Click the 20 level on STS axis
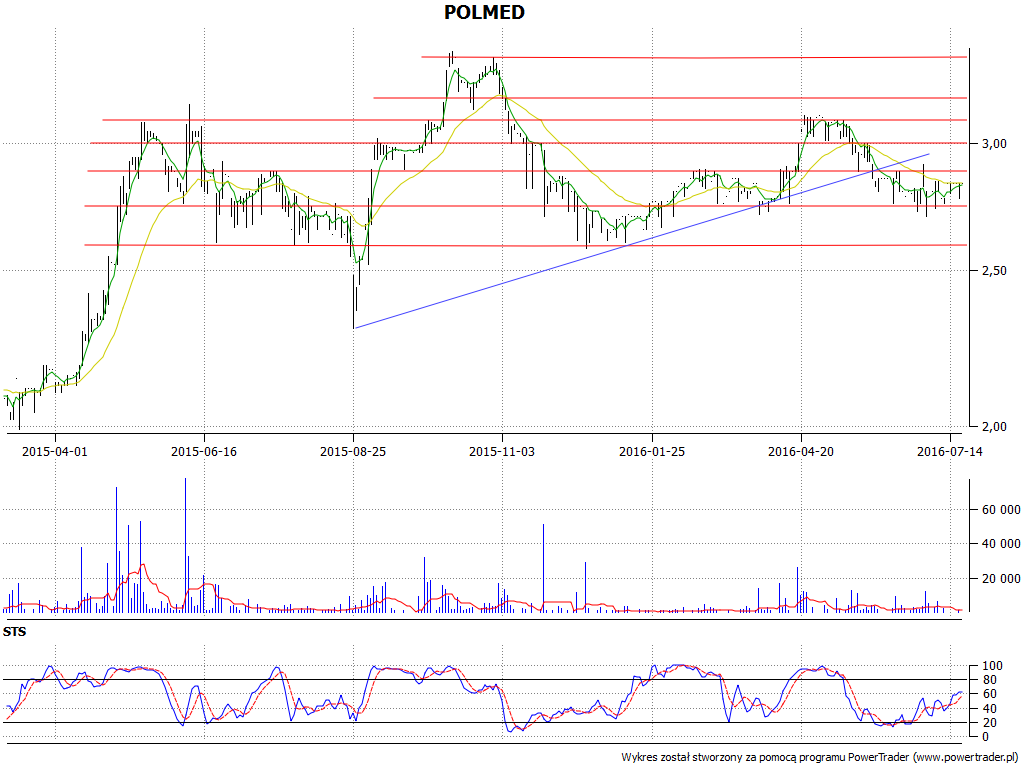1024x768 pixels. [x=989, y=723]
